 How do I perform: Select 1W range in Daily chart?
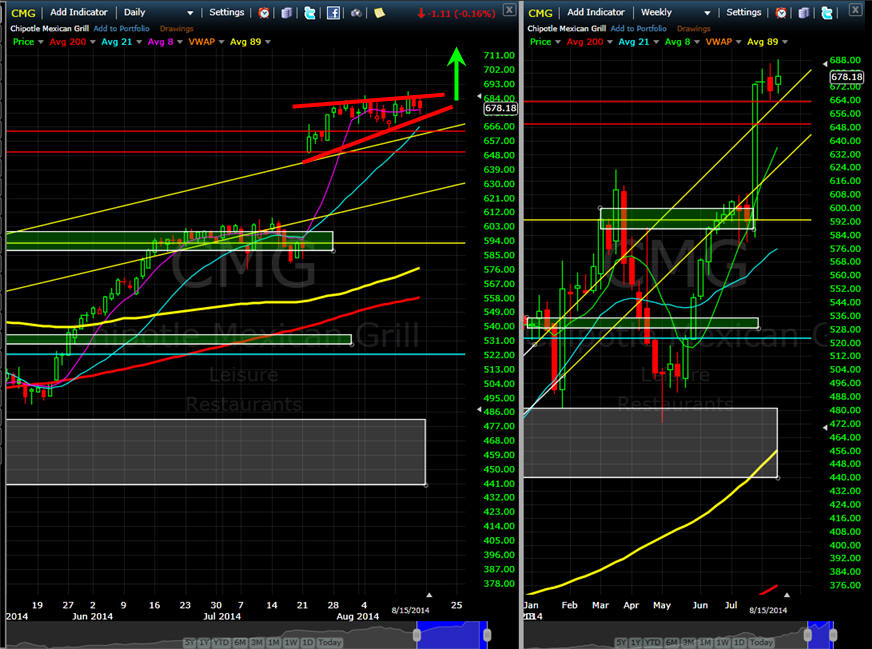[291, 642]
